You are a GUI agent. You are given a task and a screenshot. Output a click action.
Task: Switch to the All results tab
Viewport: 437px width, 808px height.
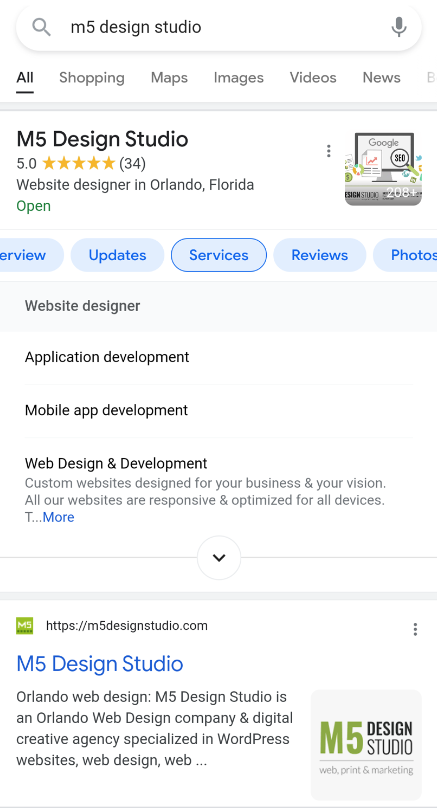[x=25, y=78]
